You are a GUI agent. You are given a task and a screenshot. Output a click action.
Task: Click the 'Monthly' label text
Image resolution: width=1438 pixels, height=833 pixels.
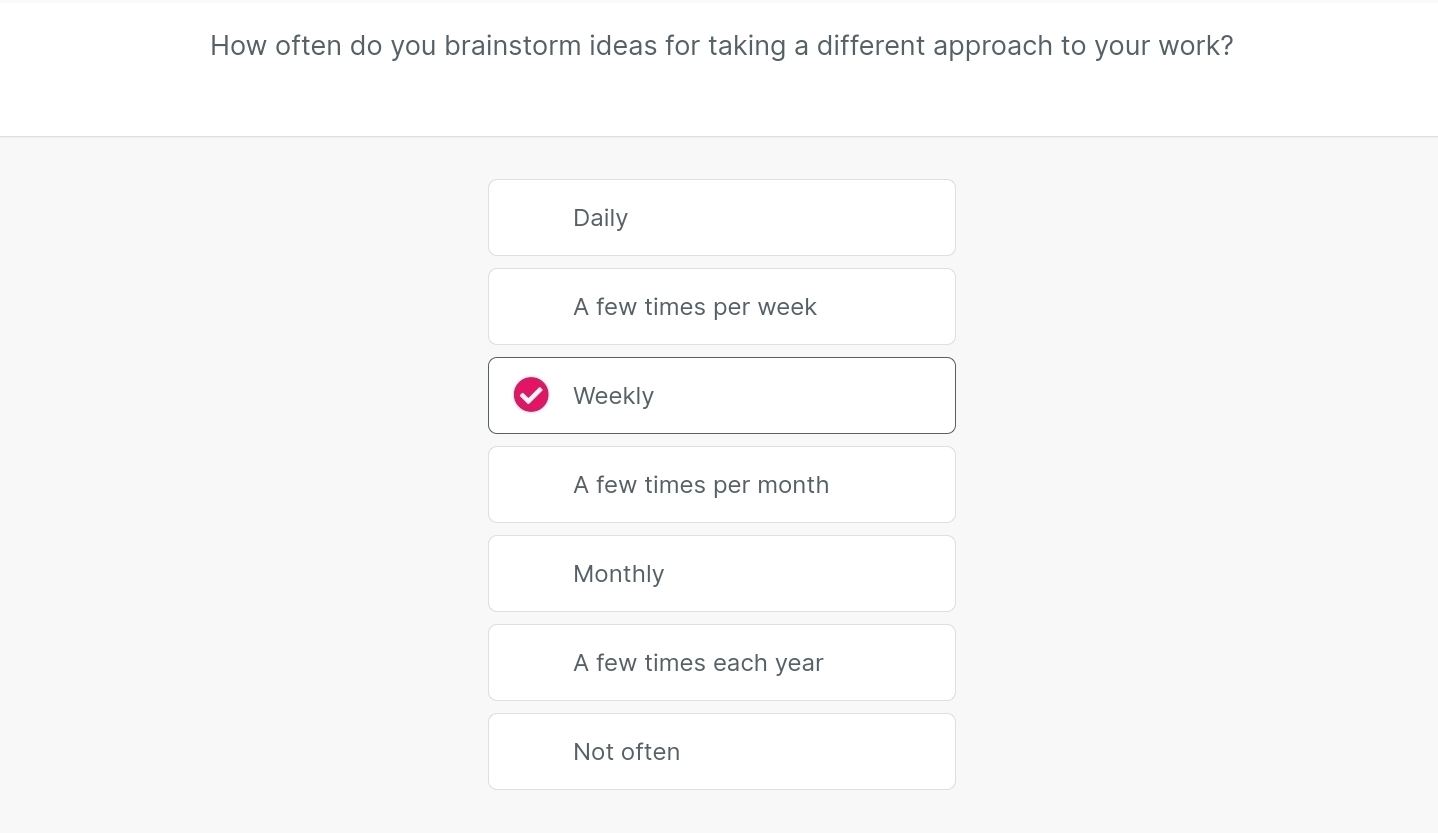(x=618, y=574)
